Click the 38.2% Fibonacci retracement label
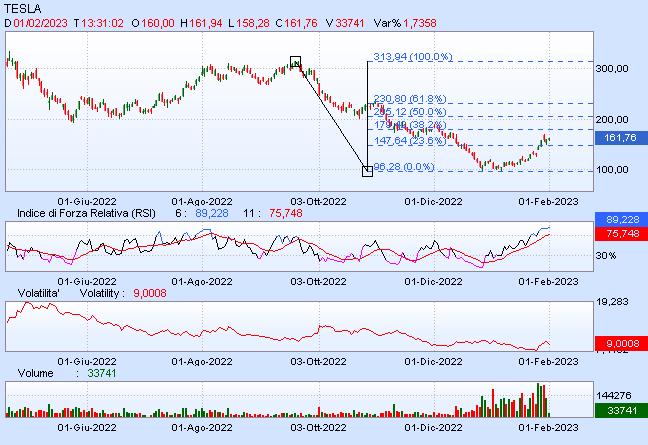The image size is (648, 445). tap(410, 125)
